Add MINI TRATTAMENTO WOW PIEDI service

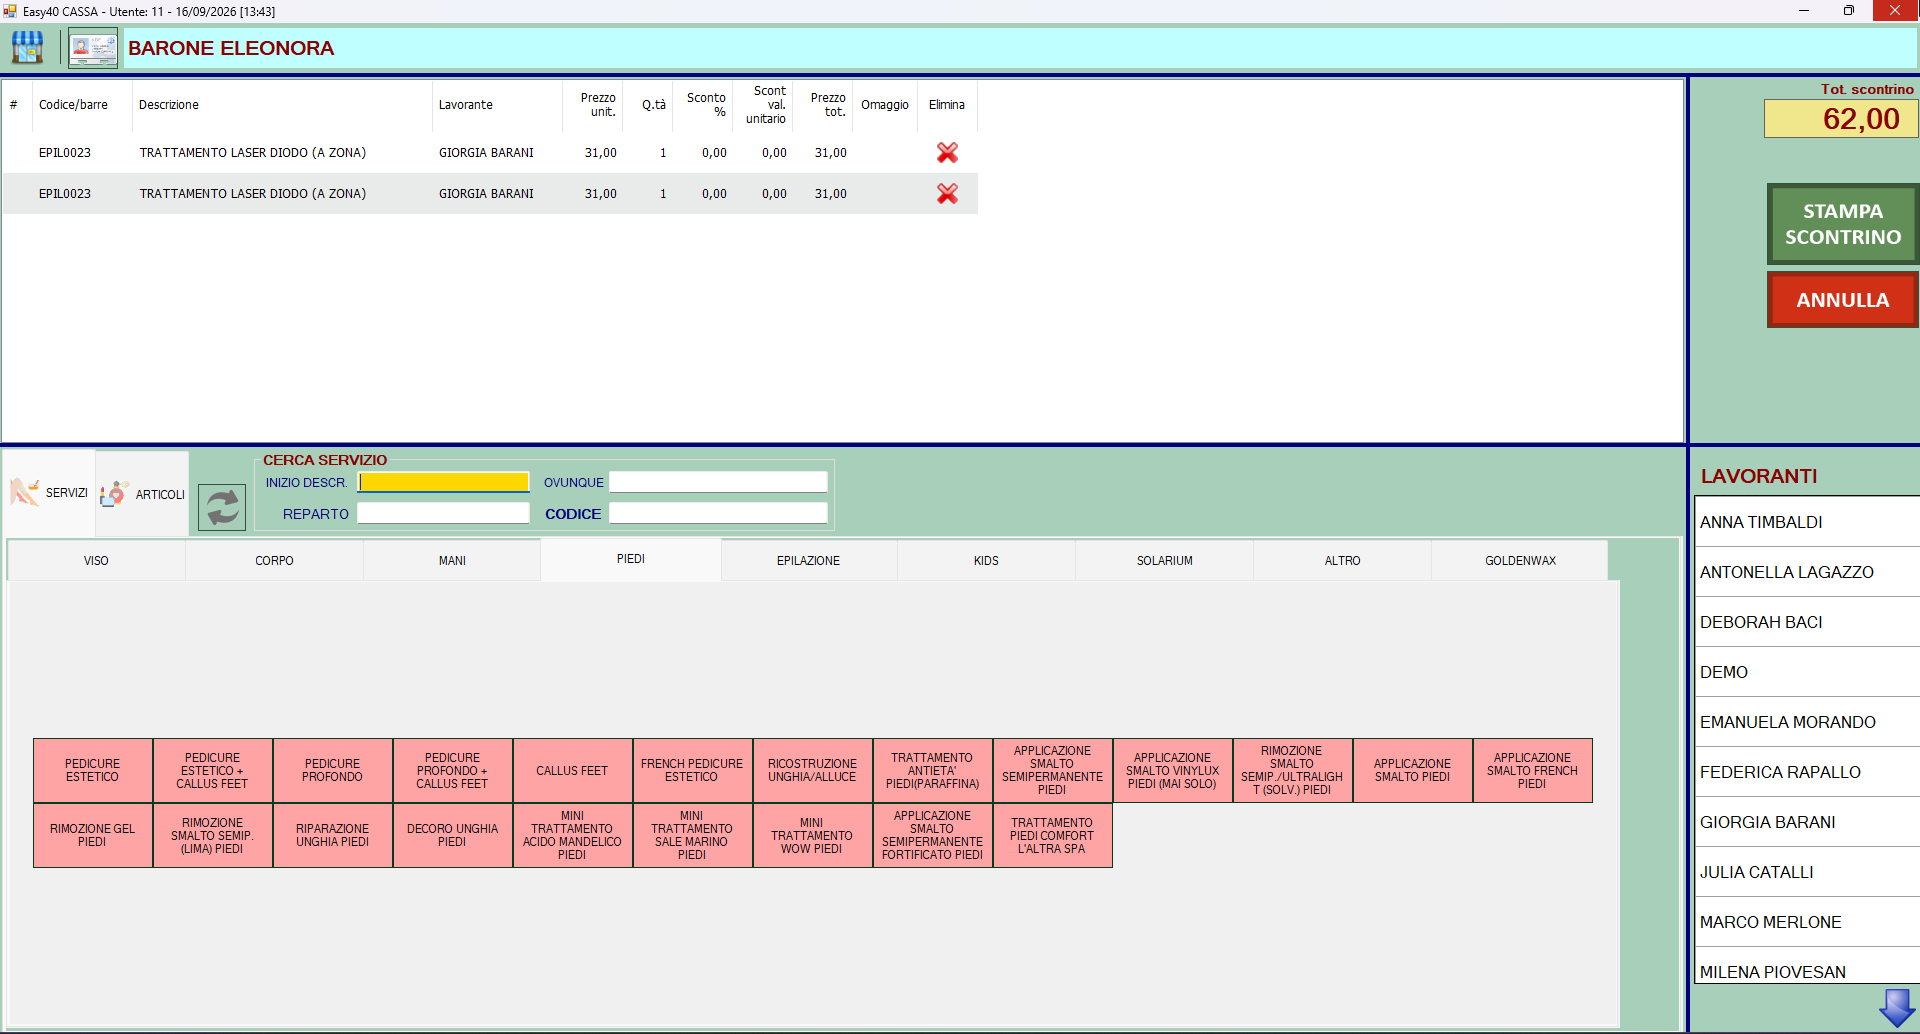click(x=812, y=836)
